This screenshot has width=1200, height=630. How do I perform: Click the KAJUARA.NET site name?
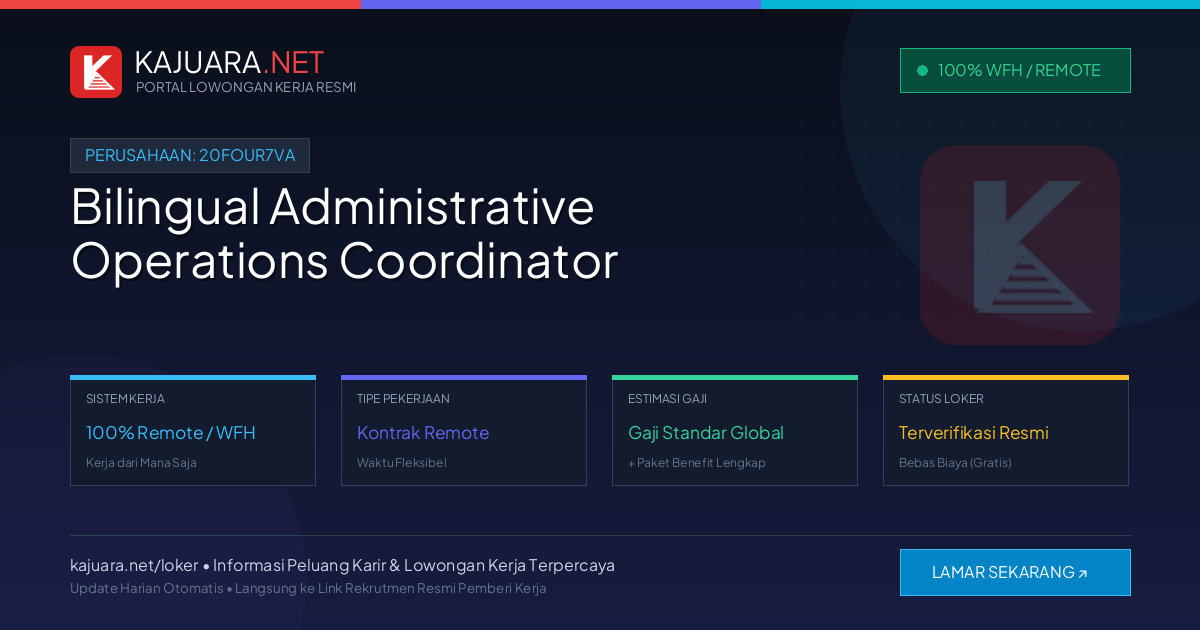[x=229, y=62]
